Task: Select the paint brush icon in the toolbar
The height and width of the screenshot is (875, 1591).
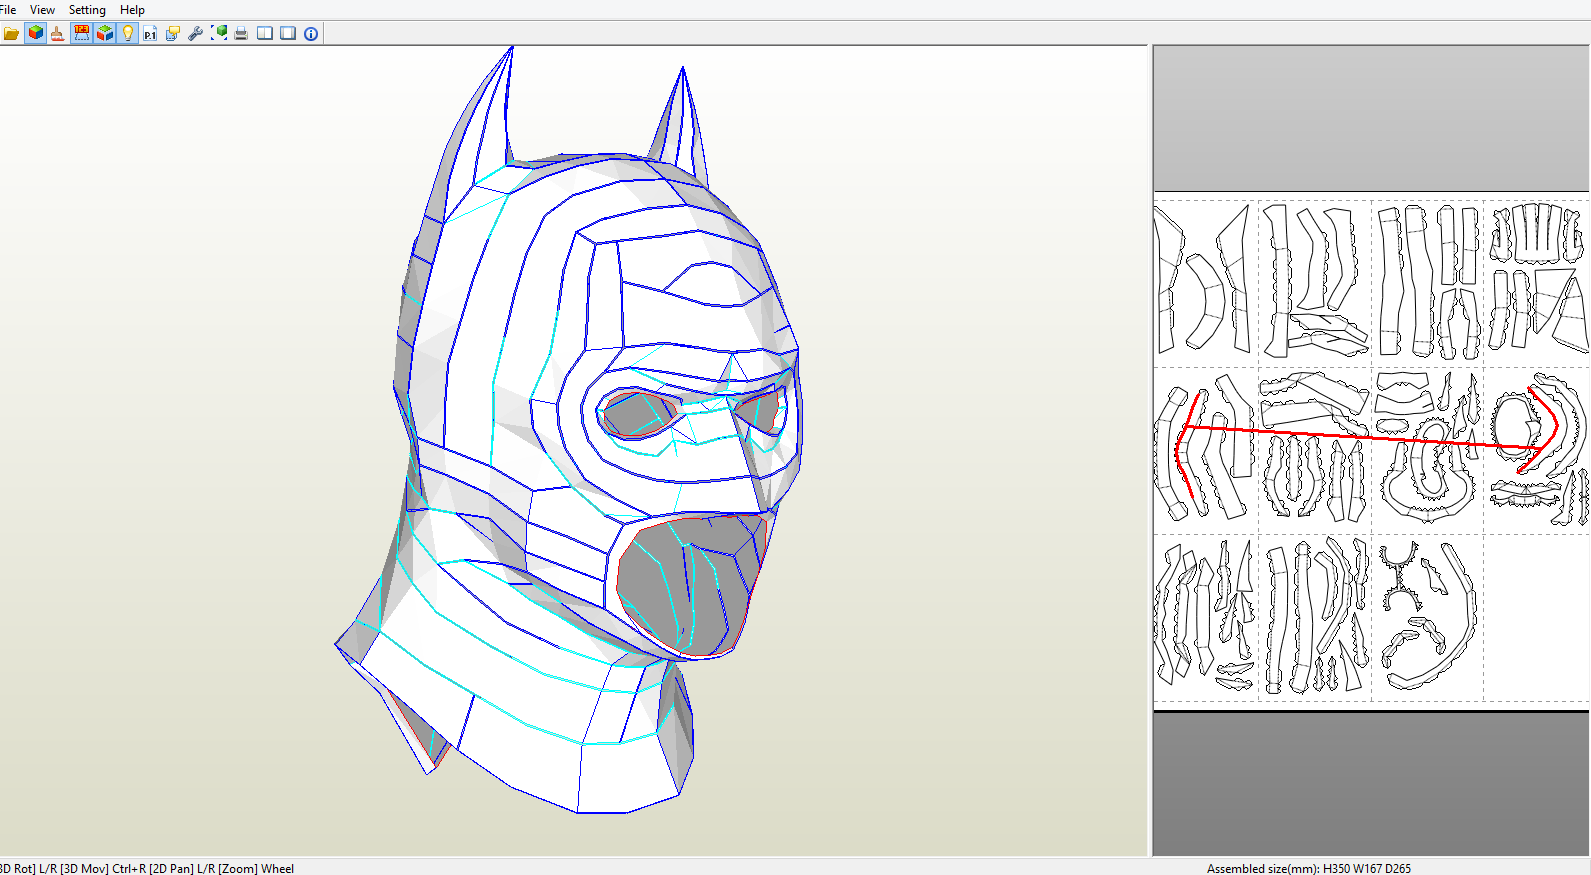Action: point(58,33)
